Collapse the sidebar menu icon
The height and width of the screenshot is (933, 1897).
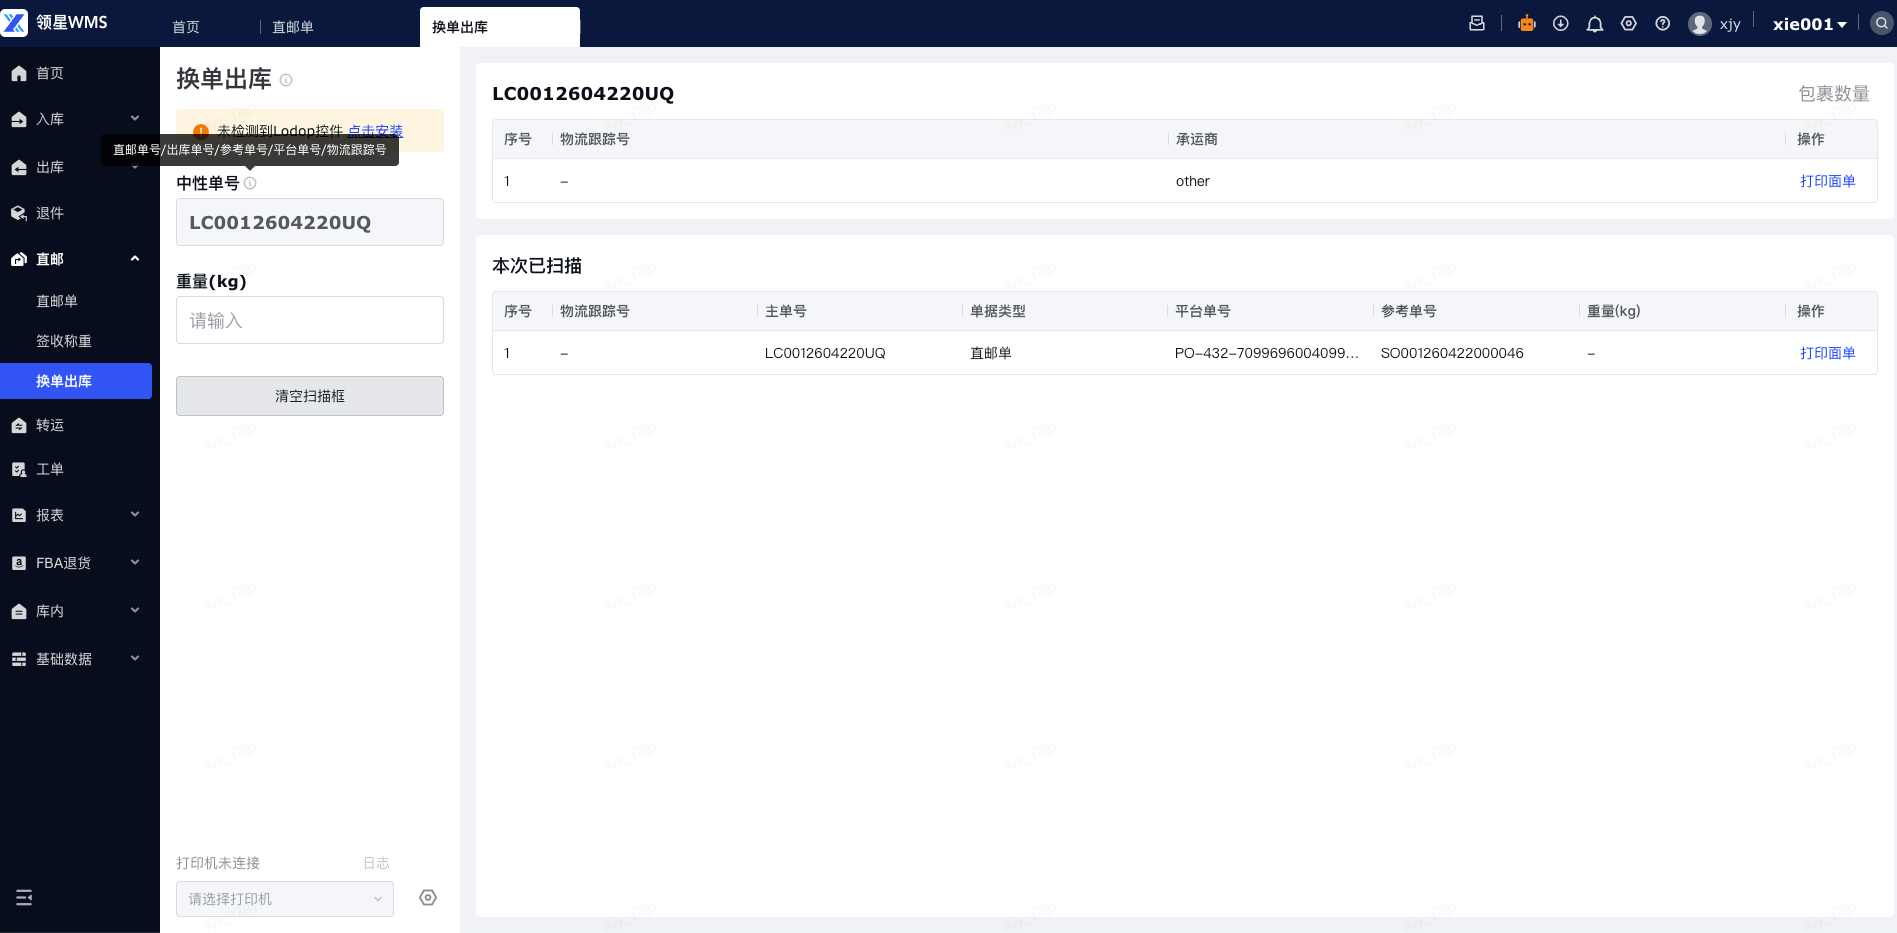point(24,897)
